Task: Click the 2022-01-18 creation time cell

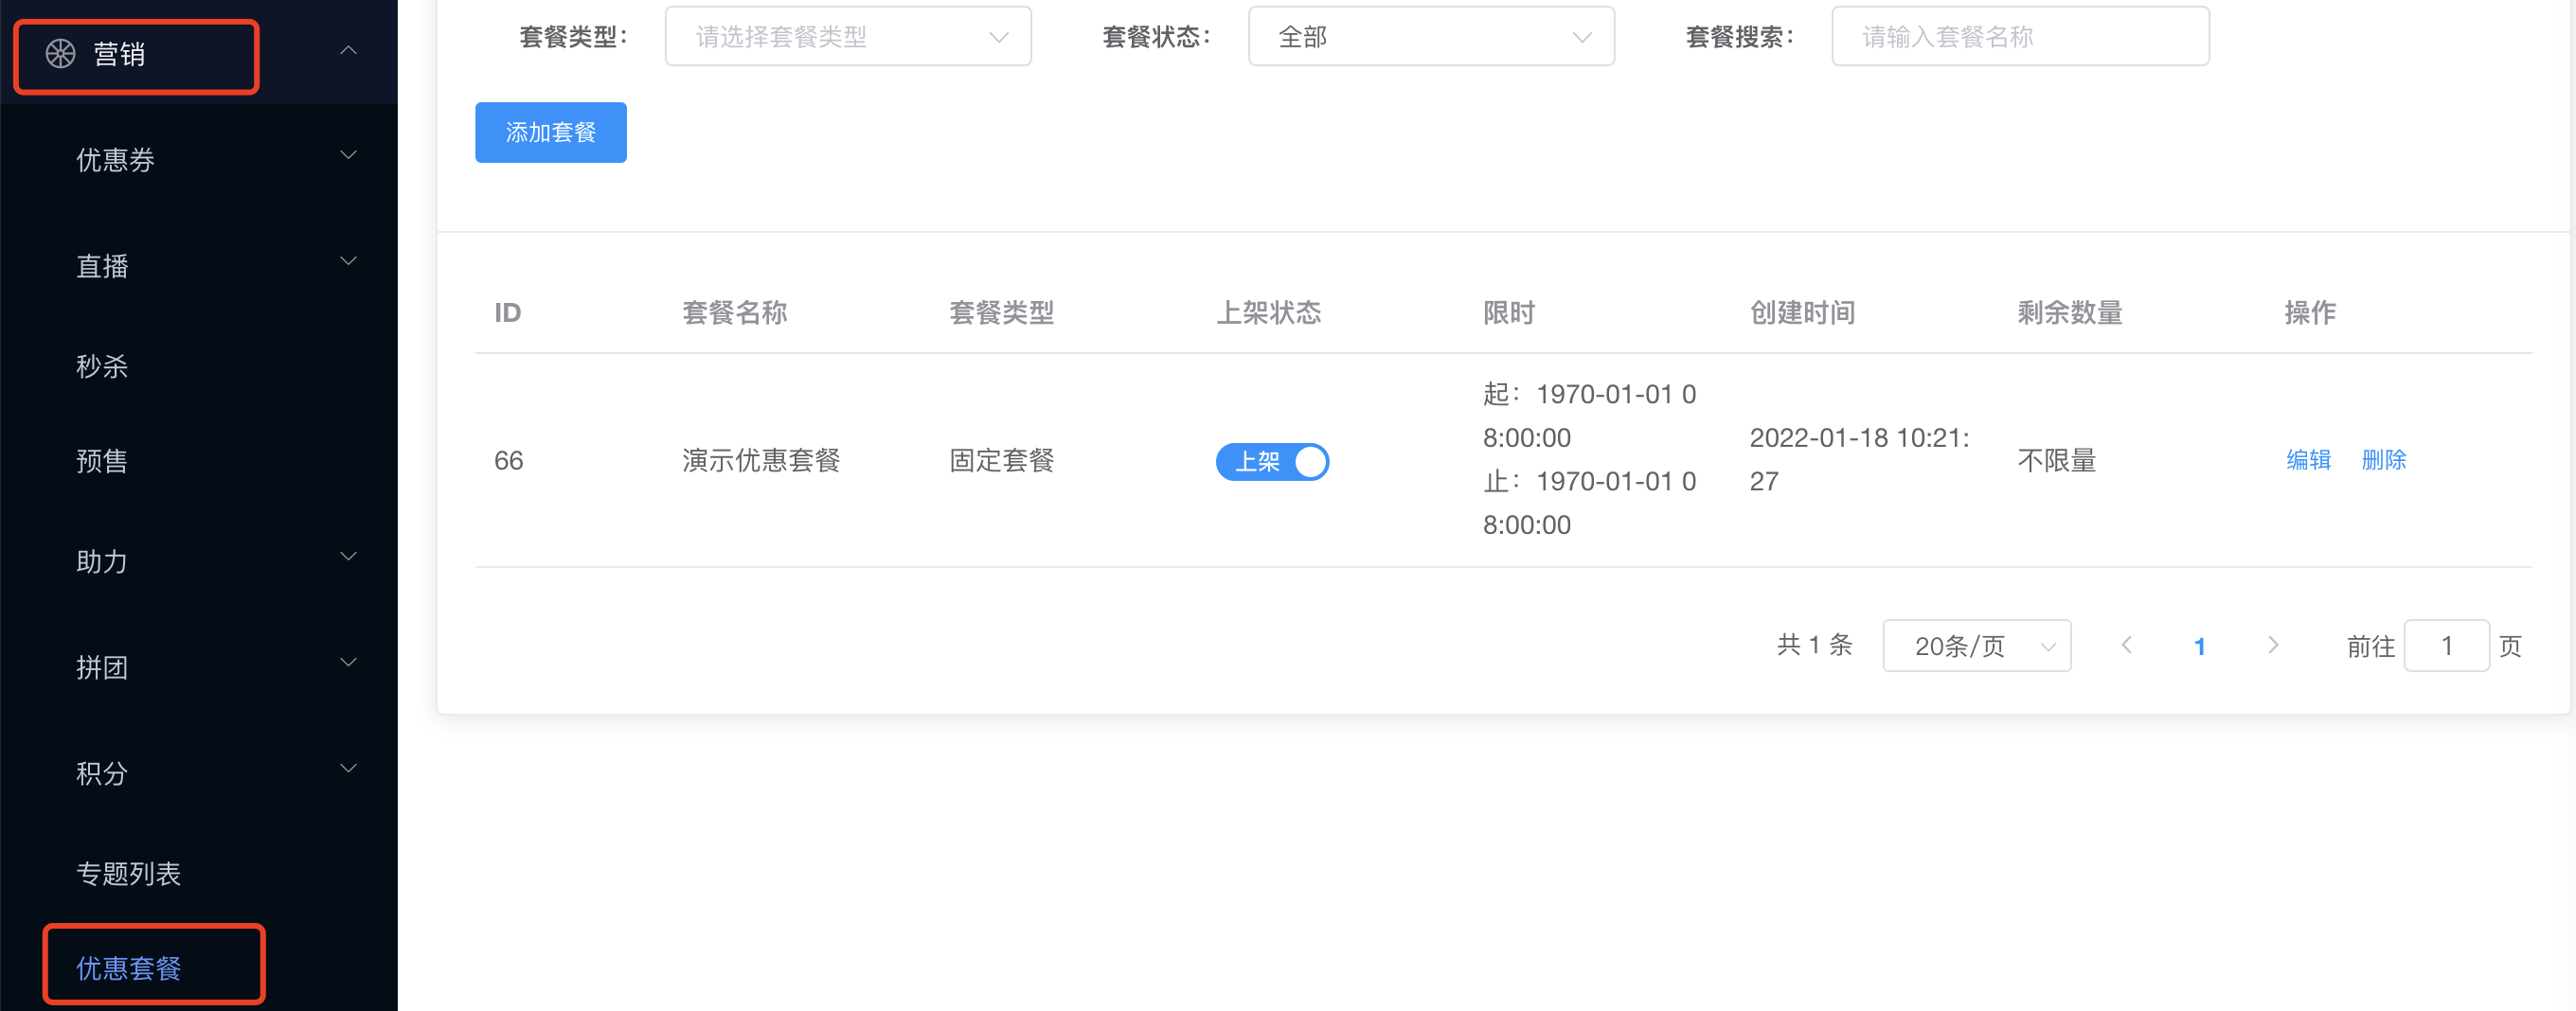Action: click(1859, 460)
